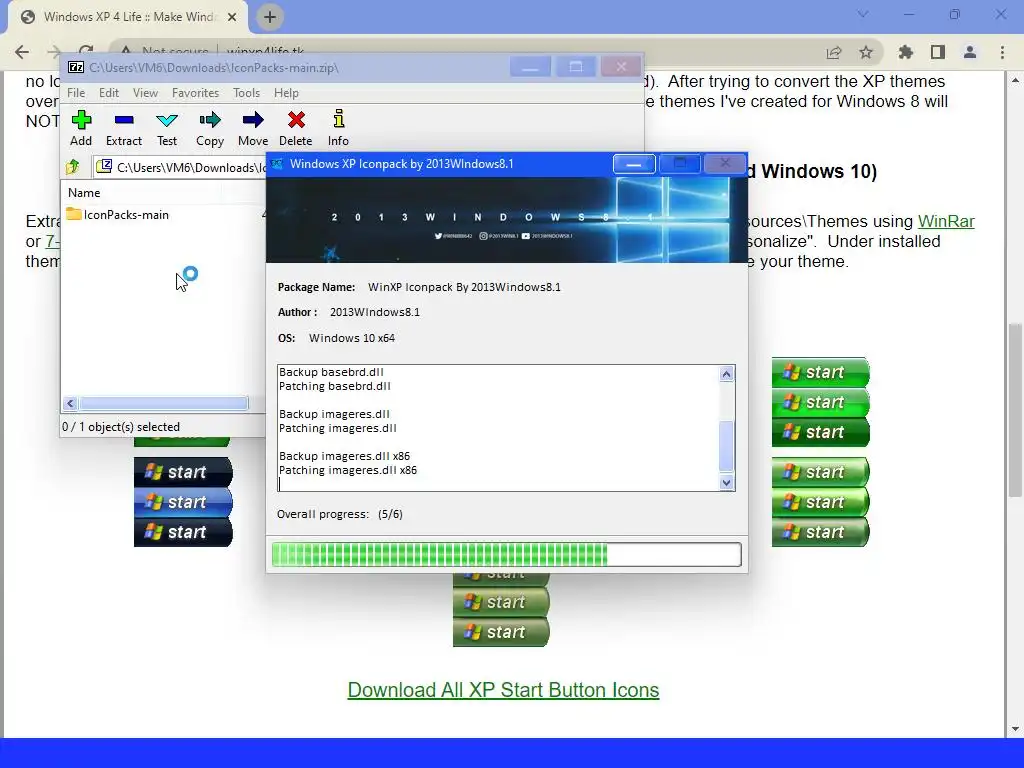Click the page scroll down arrow
The width and height of the screenshot is (1024, 768).
click(1014, 729)
